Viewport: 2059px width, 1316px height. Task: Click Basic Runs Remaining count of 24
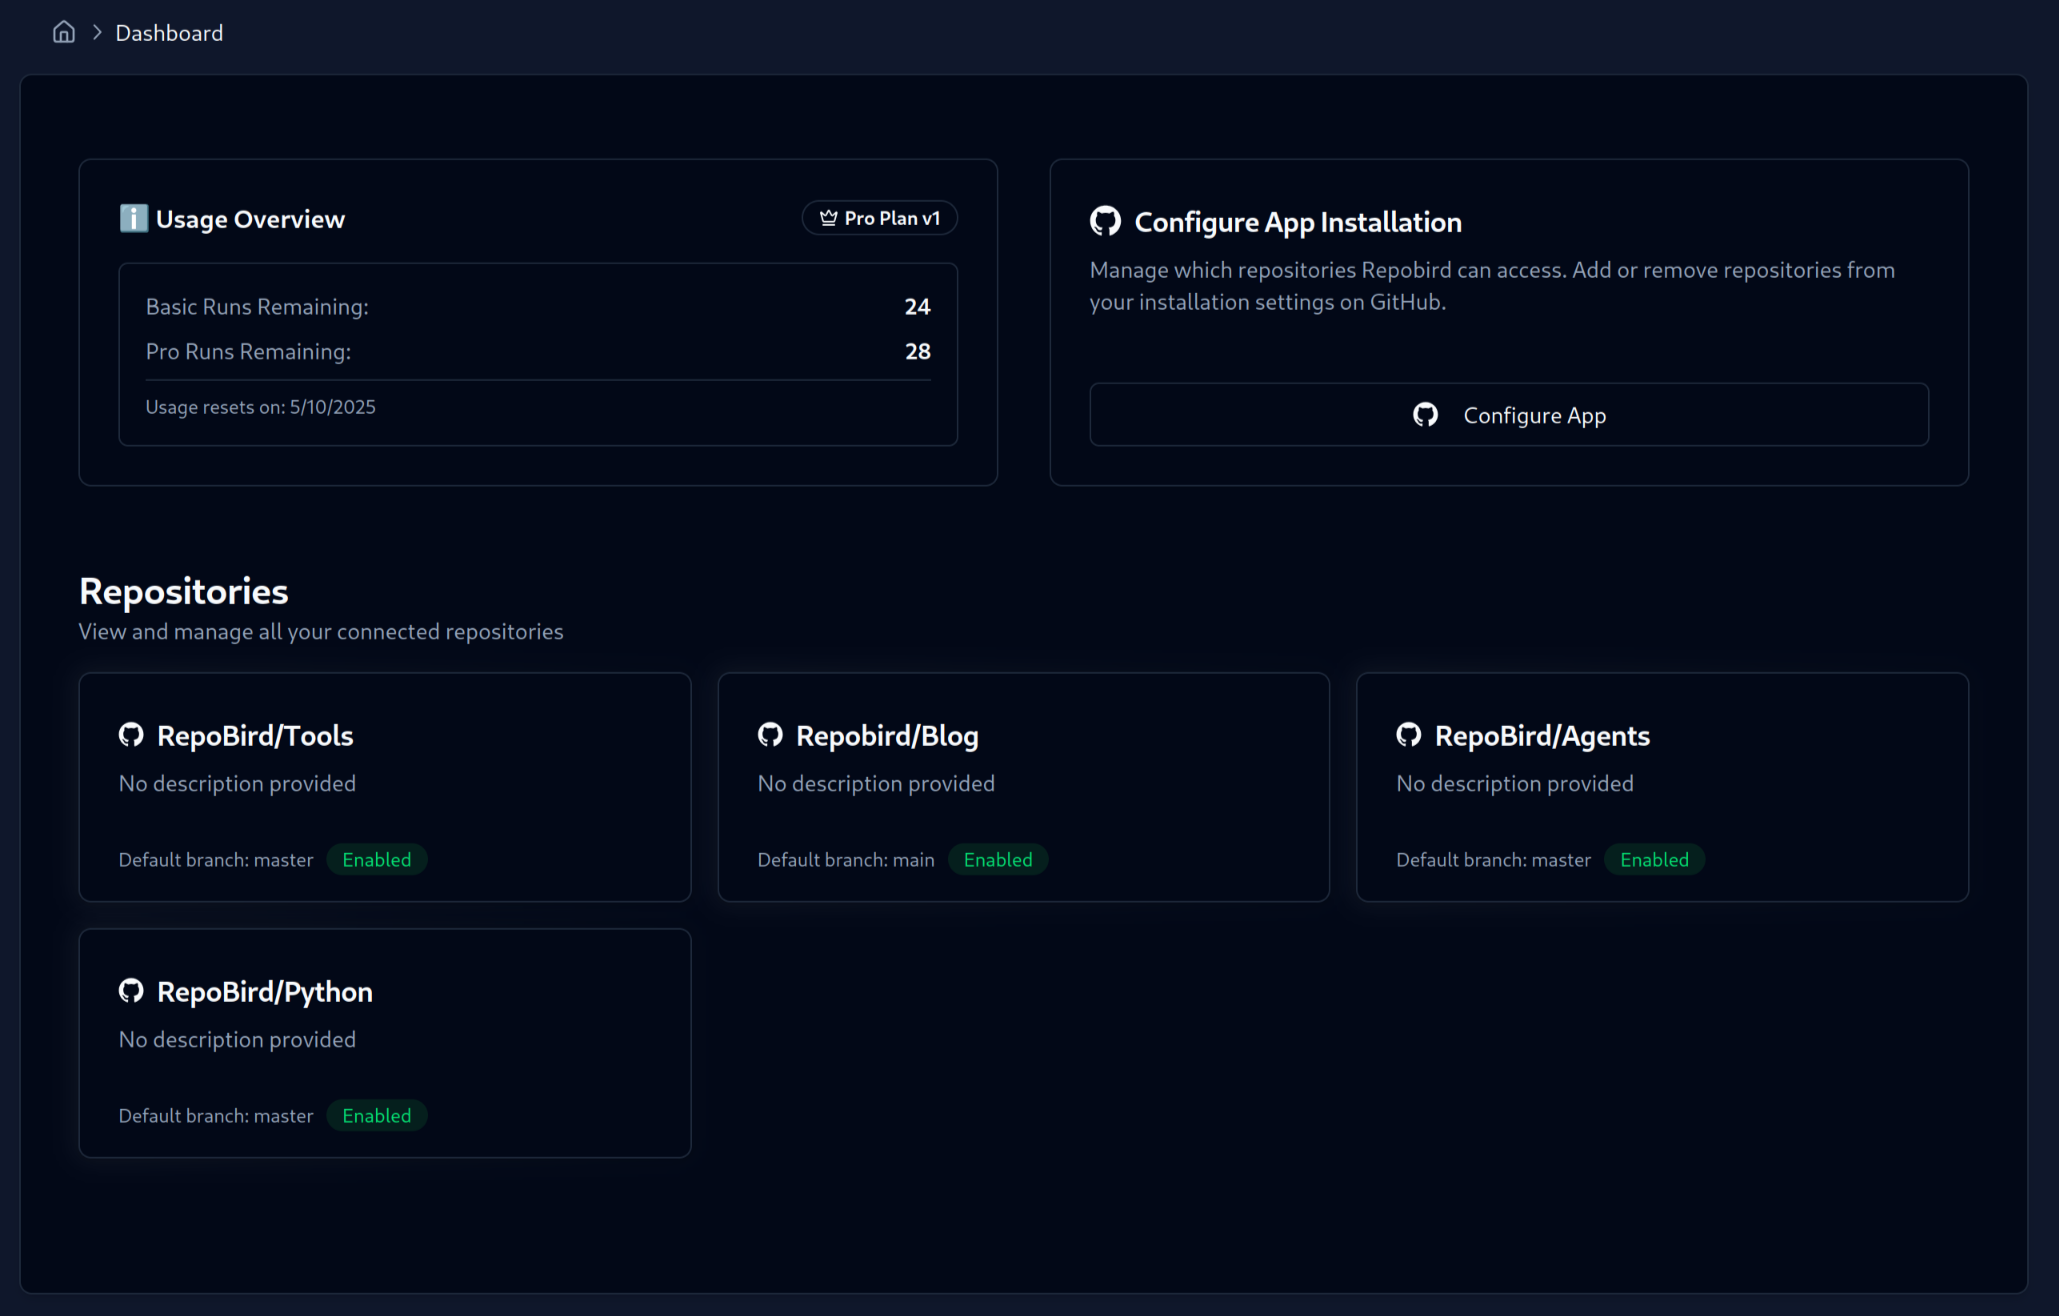(917, 306)
